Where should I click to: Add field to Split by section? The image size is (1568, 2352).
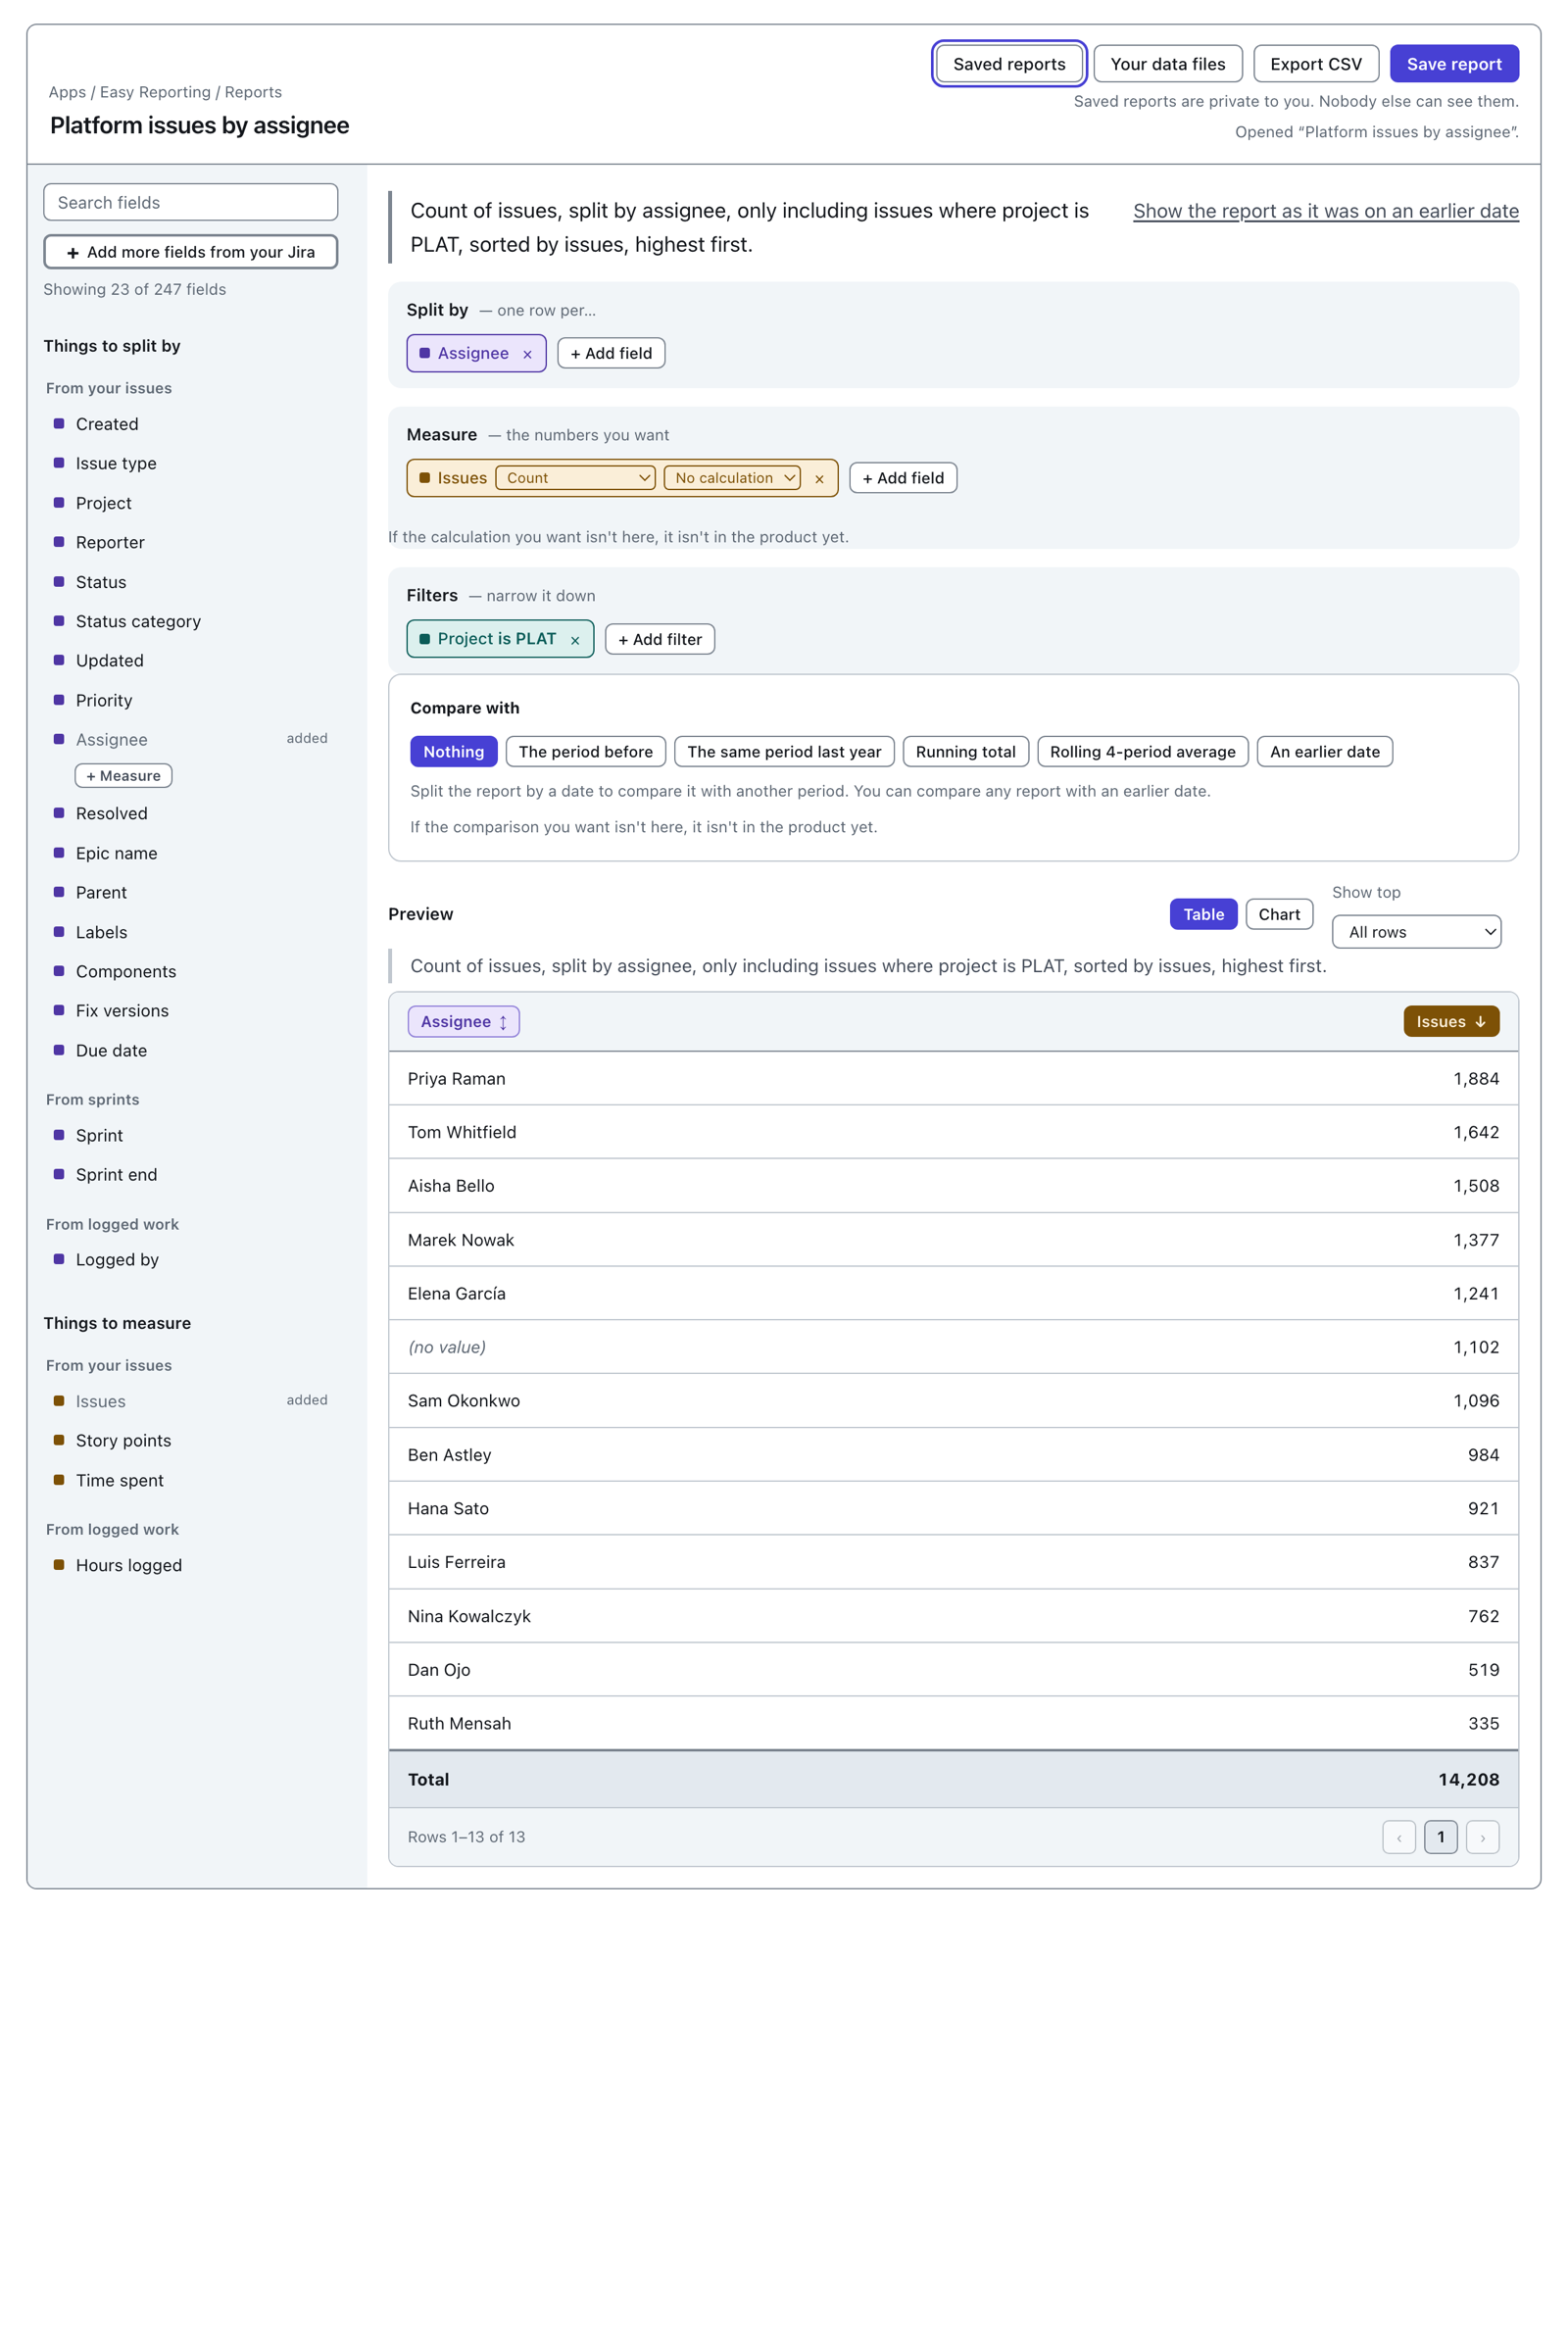click(x=611, y=353)
